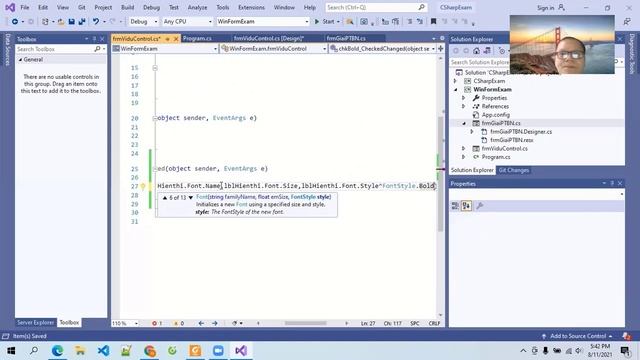
Task: Click the Find in Files toolbar icon
Action: pos(350,22)
